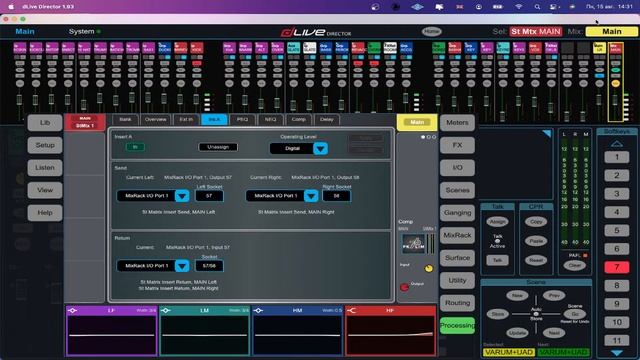
Task: Activate Softkey 4
Action: 617,212
